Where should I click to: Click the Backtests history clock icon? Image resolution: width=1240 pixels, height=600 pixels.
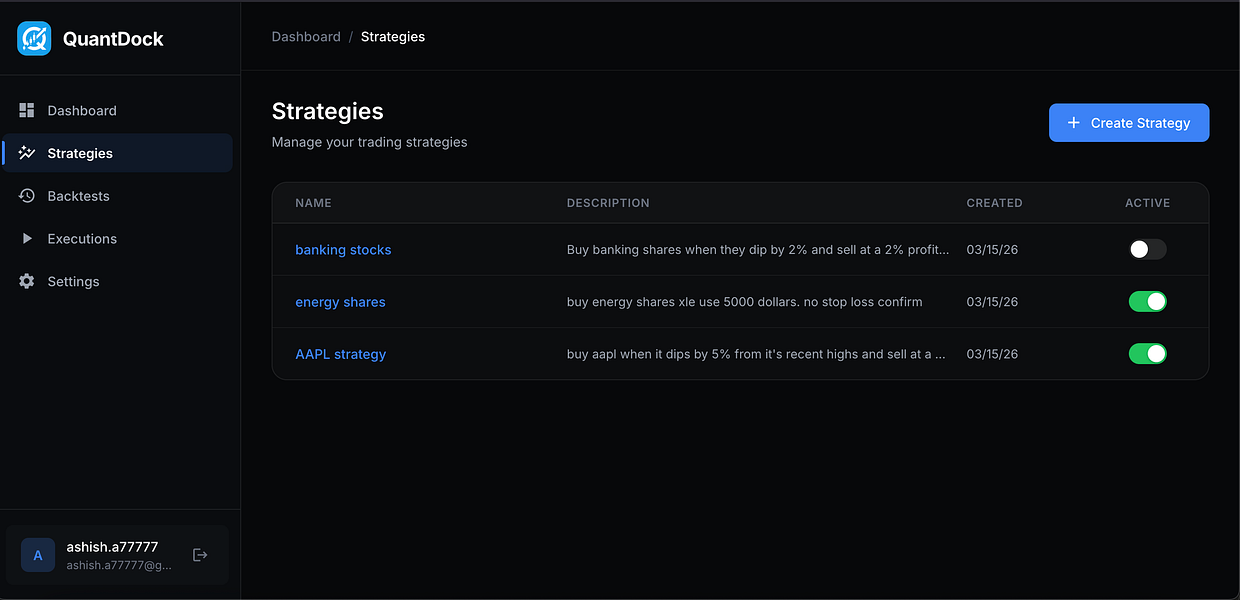tap(27, 196)
